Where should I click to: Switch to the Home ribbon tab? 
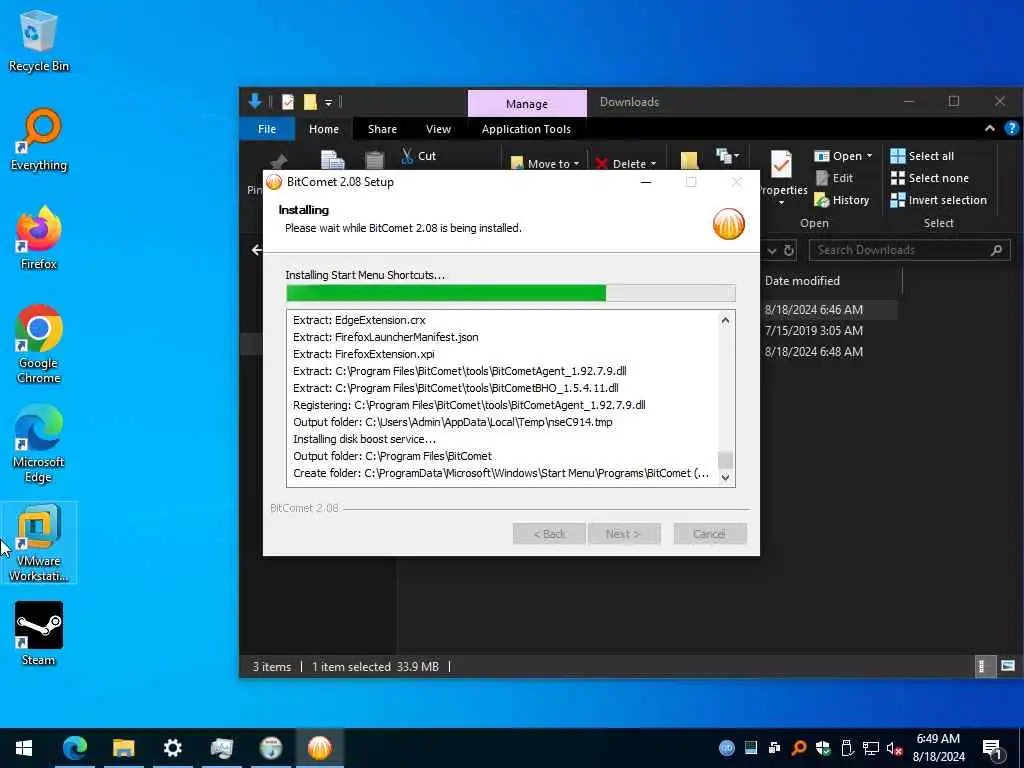[x=323, y=129]
